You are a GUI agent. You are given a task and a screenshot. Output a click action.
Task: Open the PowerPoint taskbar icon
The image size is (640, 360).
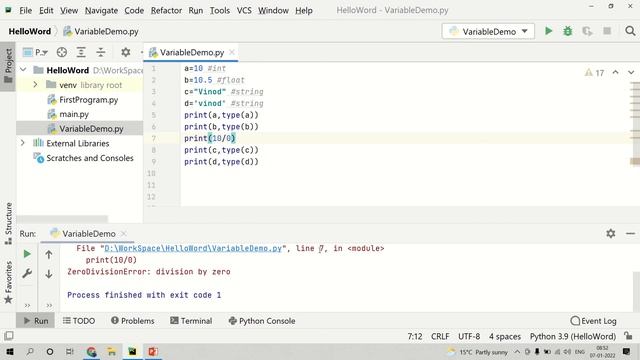click(x=153, y=351)
